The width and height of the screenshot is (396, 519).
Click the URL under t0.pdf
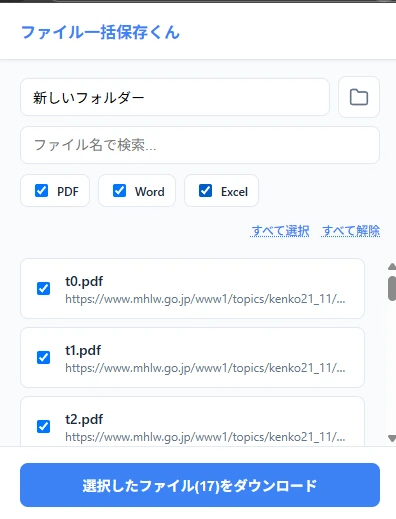pyautogui.click(x=205, y=299)
